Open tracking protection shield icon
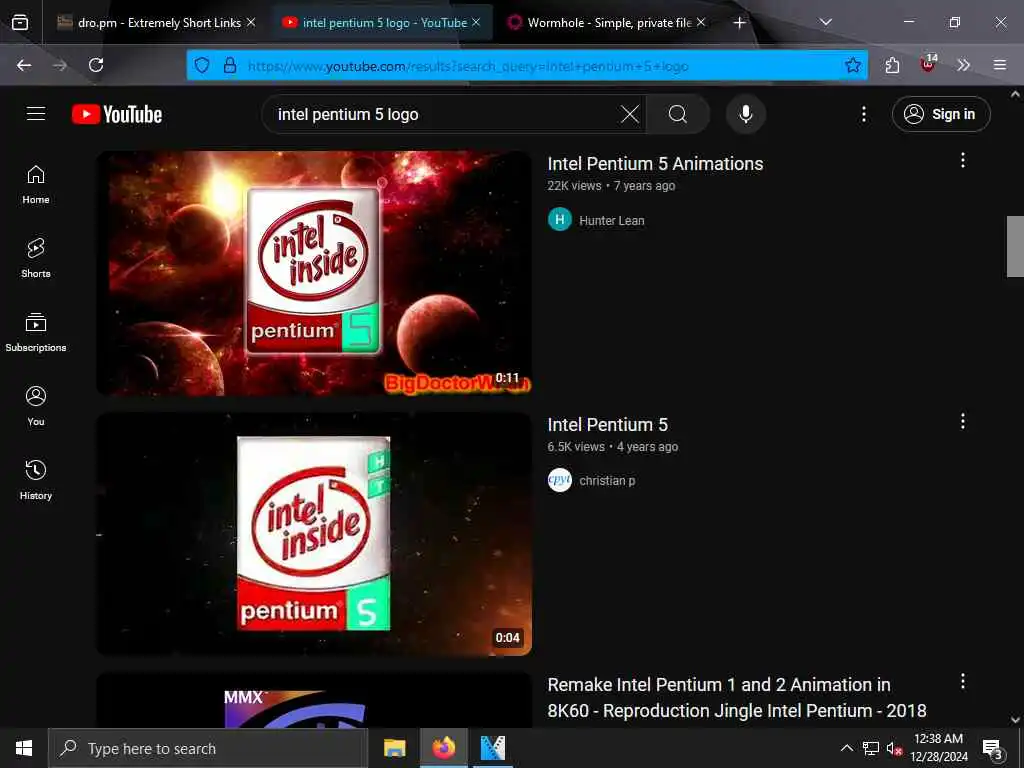The image size is (1024, 768). (x=202, y=65)
